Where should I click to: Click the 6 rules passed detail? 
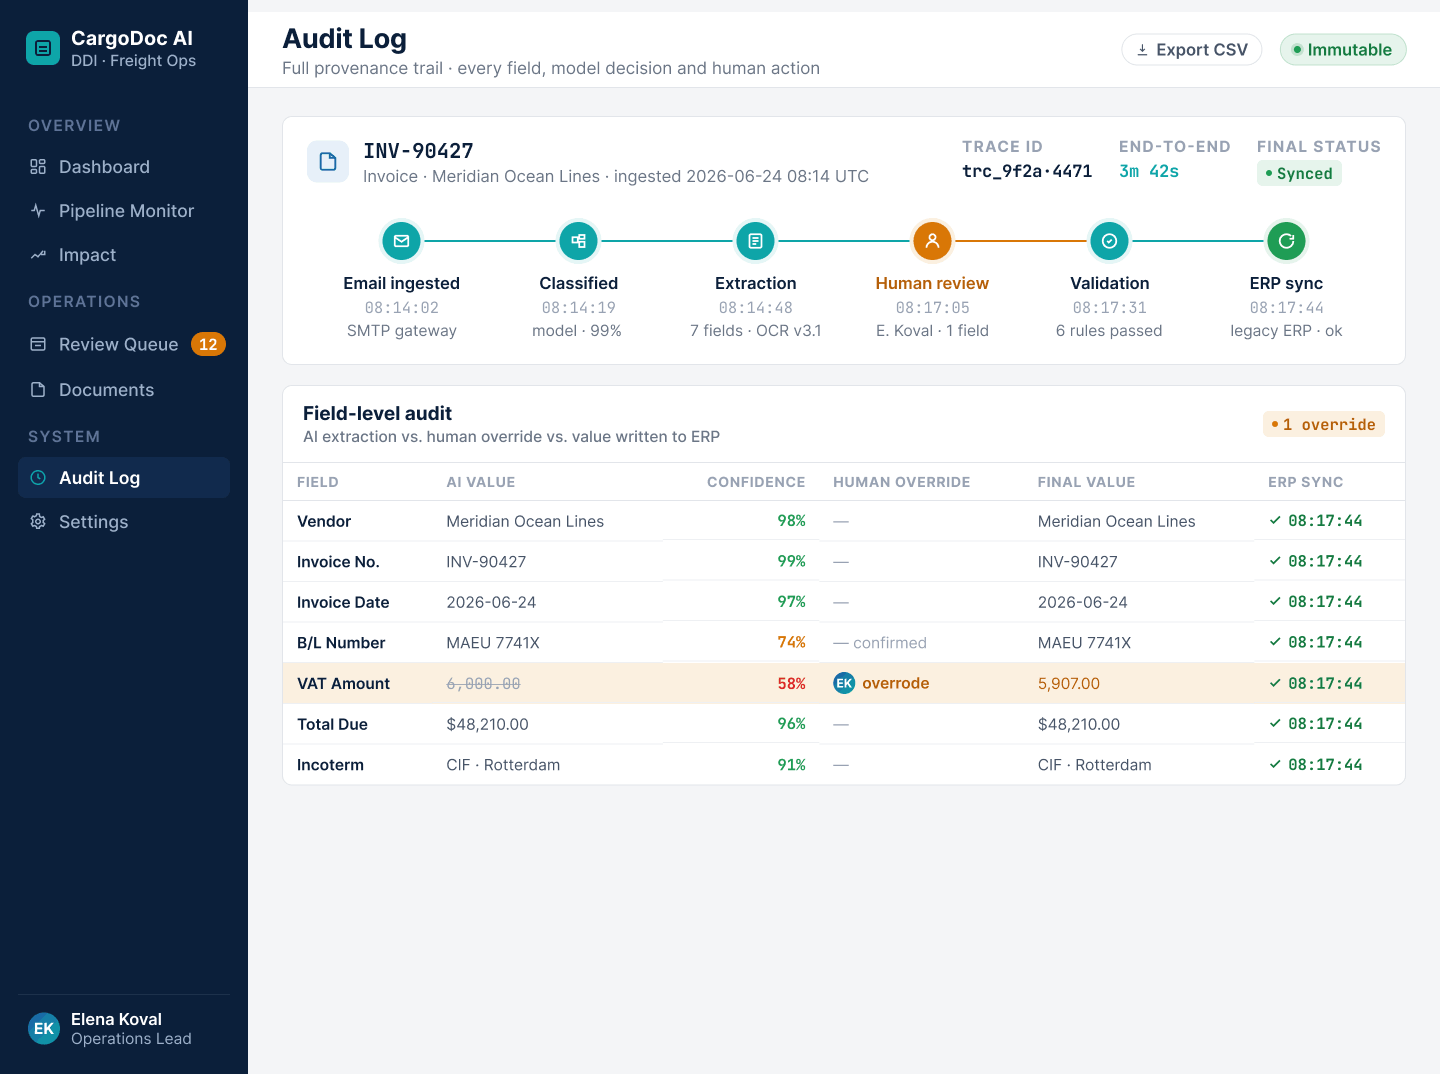click(x=1109, y=331)
